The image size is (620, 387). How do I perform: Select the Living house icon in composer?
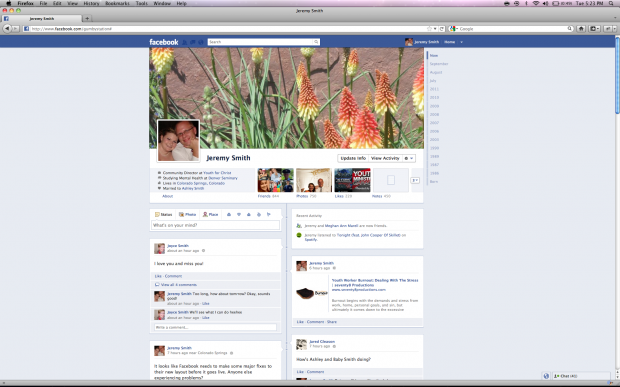249,214
